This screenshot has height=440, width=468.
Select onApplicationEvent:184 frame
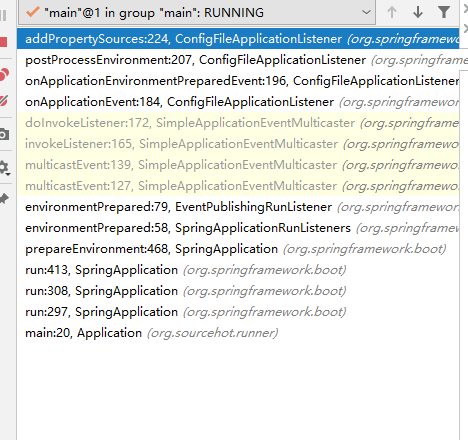tap(238, 102)
